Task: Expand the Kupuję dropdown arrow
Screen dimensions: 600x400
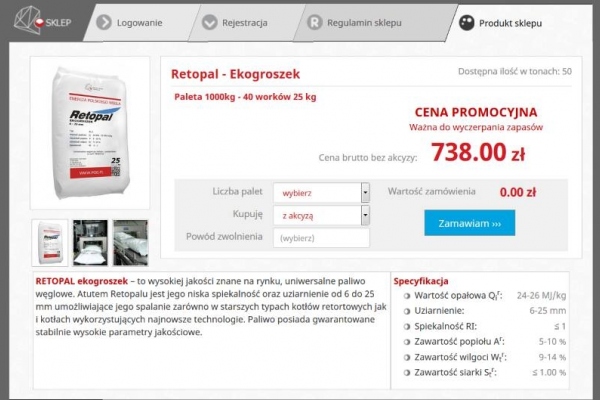Action: pos(365,215)
